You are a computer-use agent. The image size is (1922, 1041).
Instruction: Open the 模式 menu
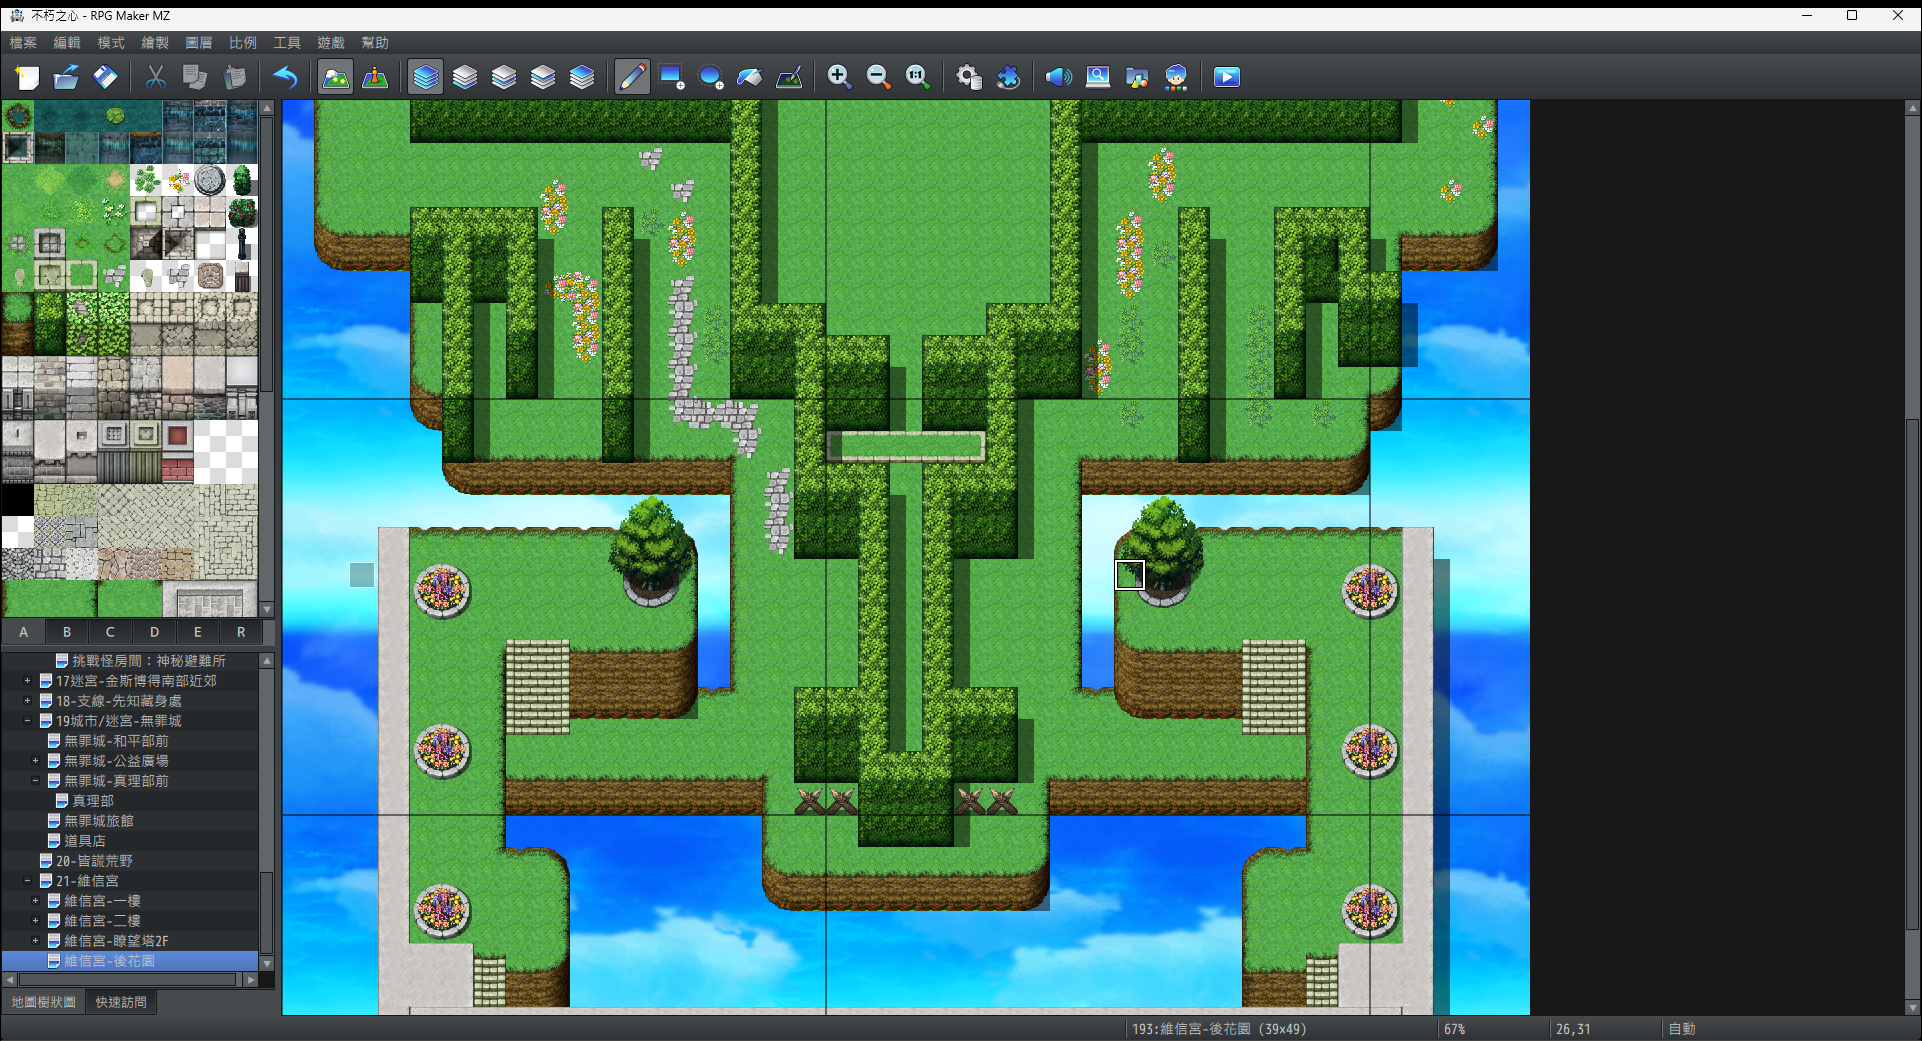click(111, 43)
